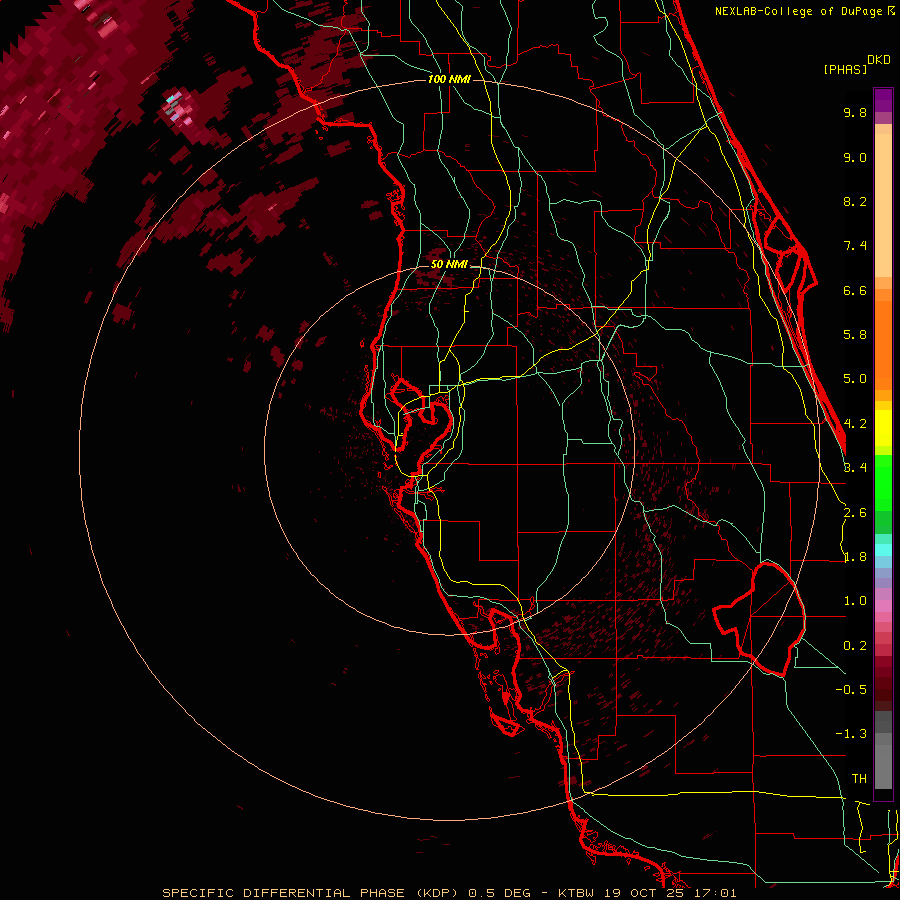The image size is (900, 900).
Task: Select the 9.8 value on the scale
Action: [x=855, y=112]
